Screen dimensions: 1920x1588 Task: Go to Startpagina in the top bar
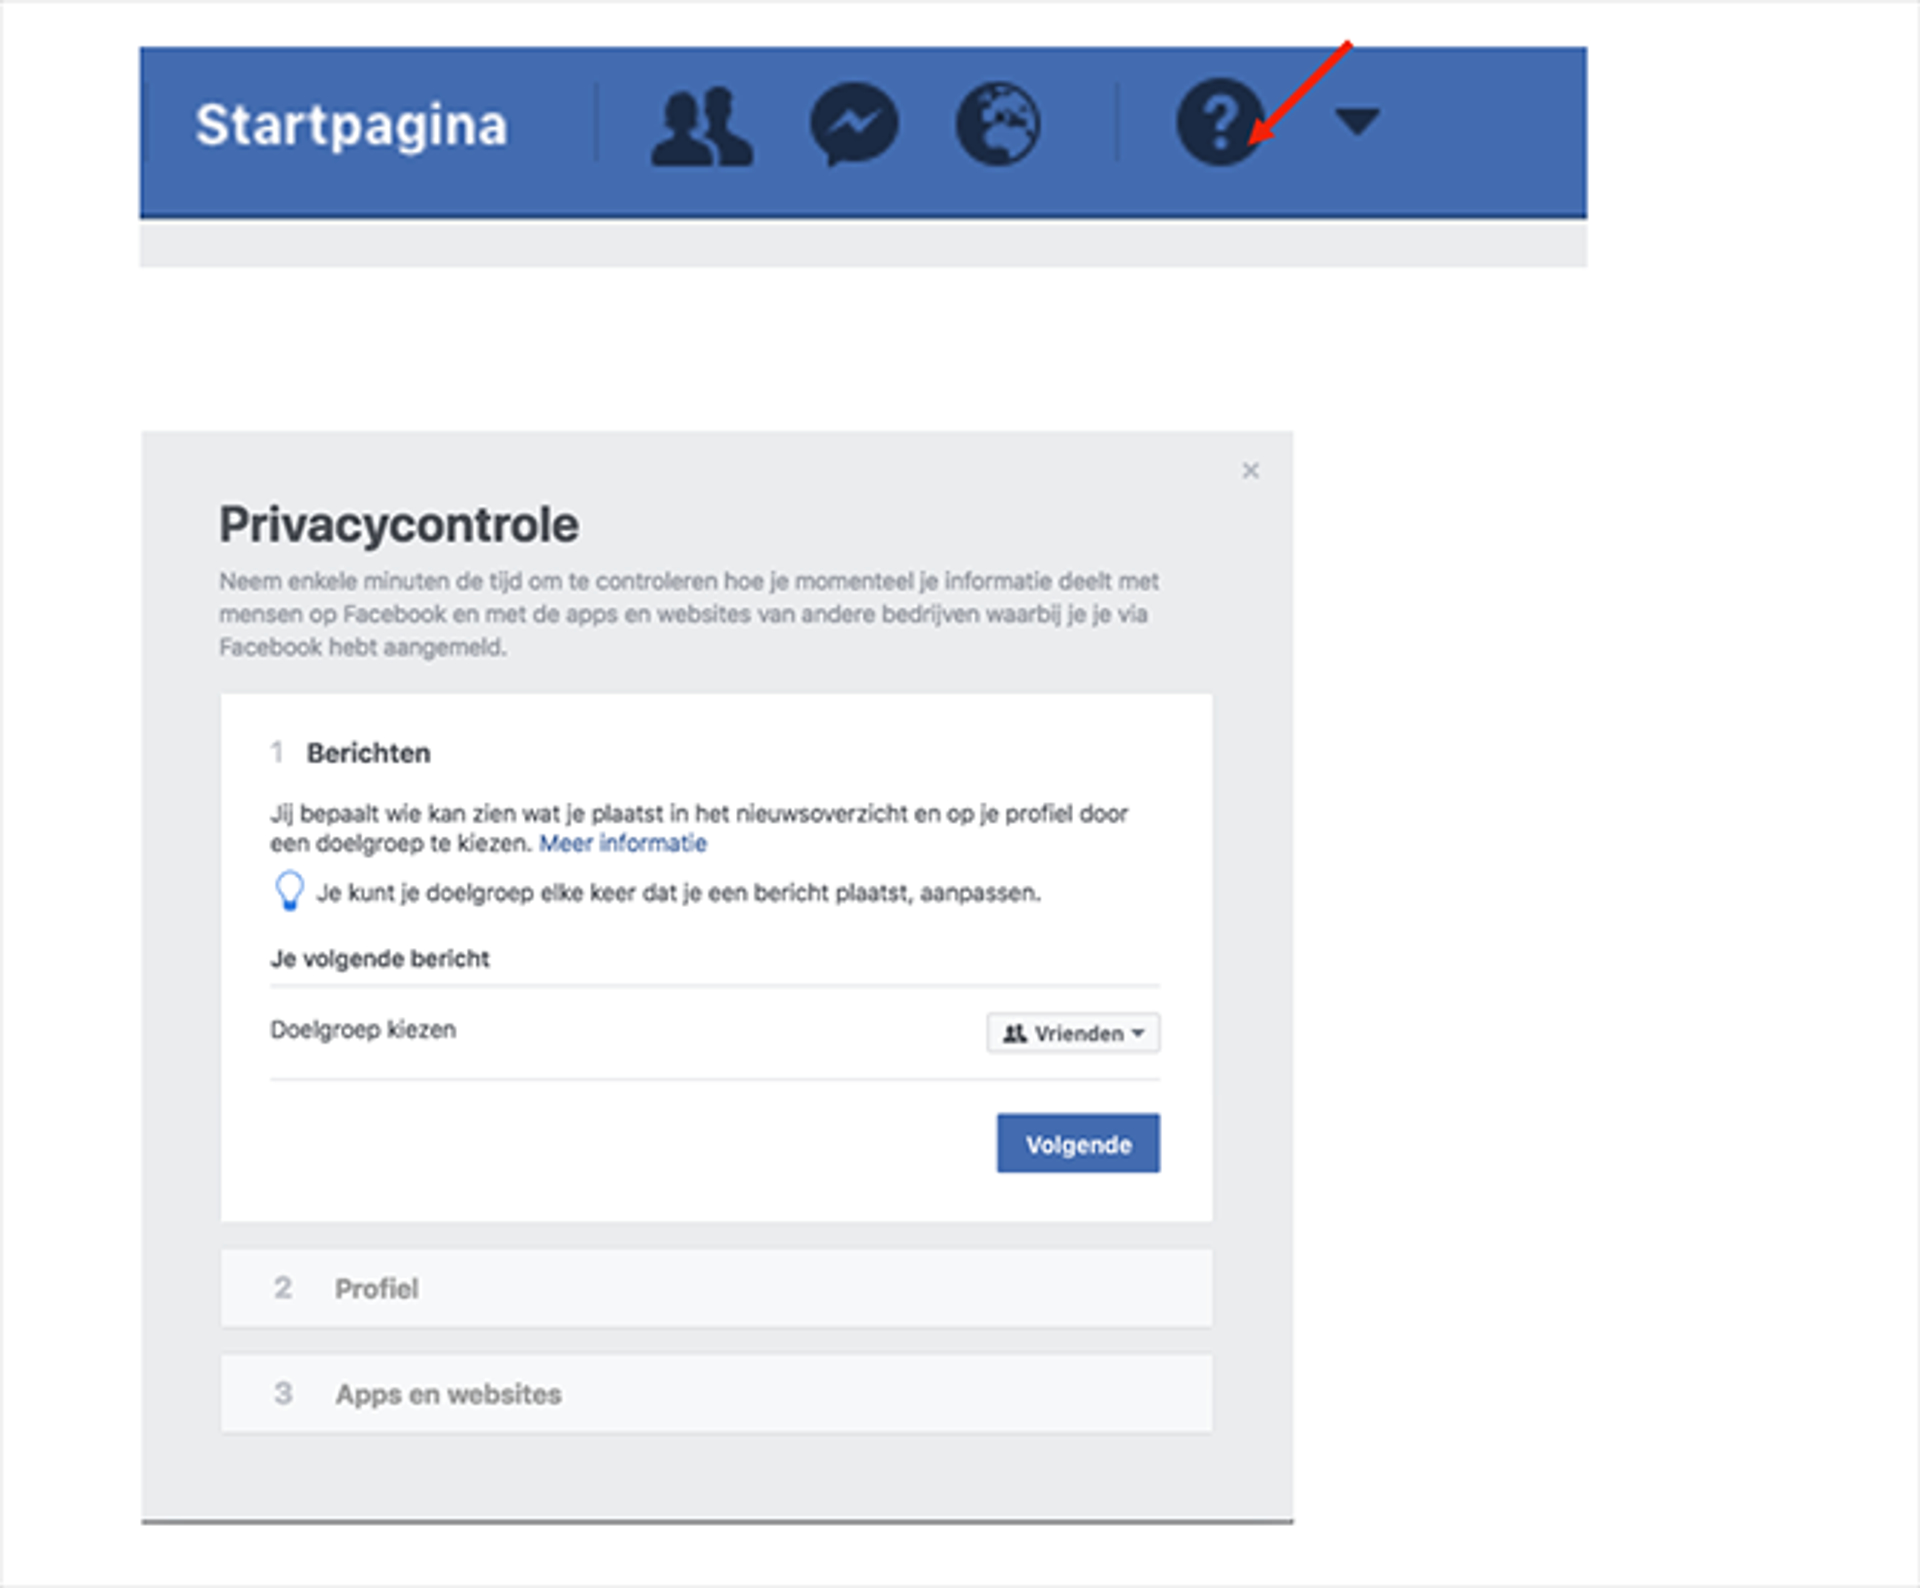351,127
